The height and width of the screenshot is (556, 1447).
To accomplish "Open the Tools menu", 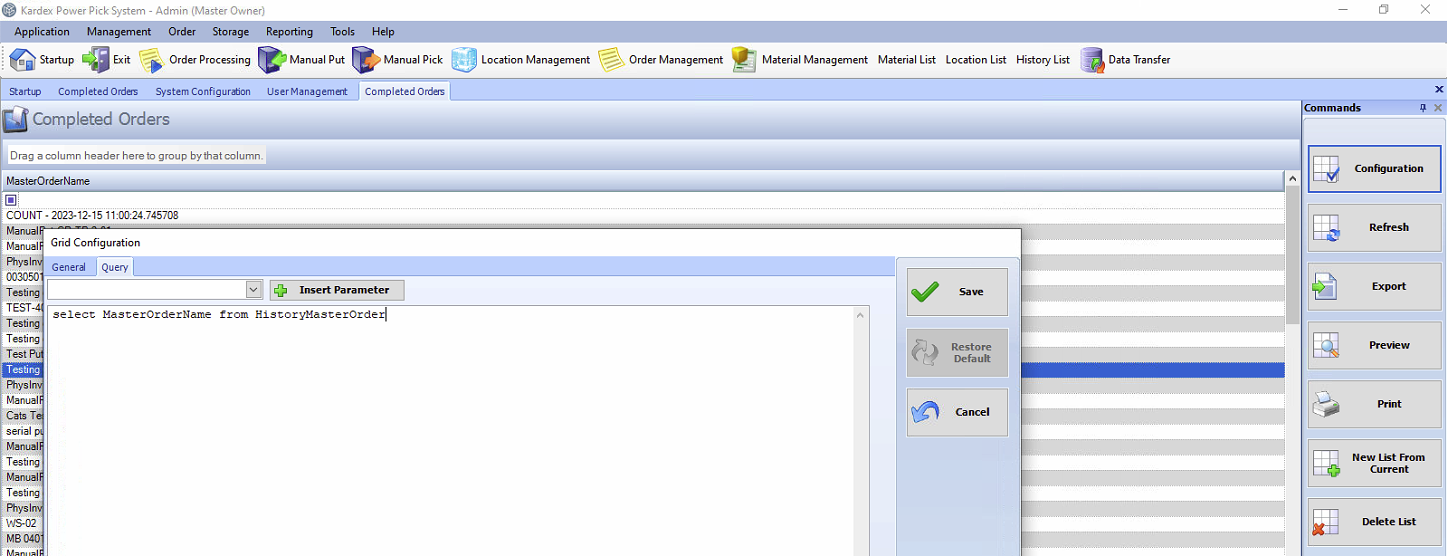I will coord(342,32).
